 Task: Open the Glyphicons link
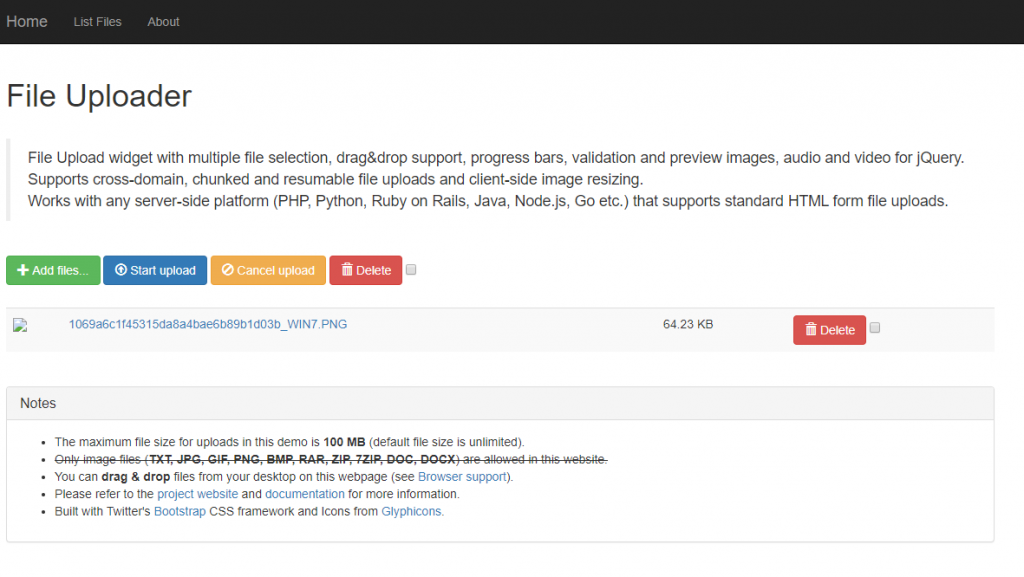(412, 511)
